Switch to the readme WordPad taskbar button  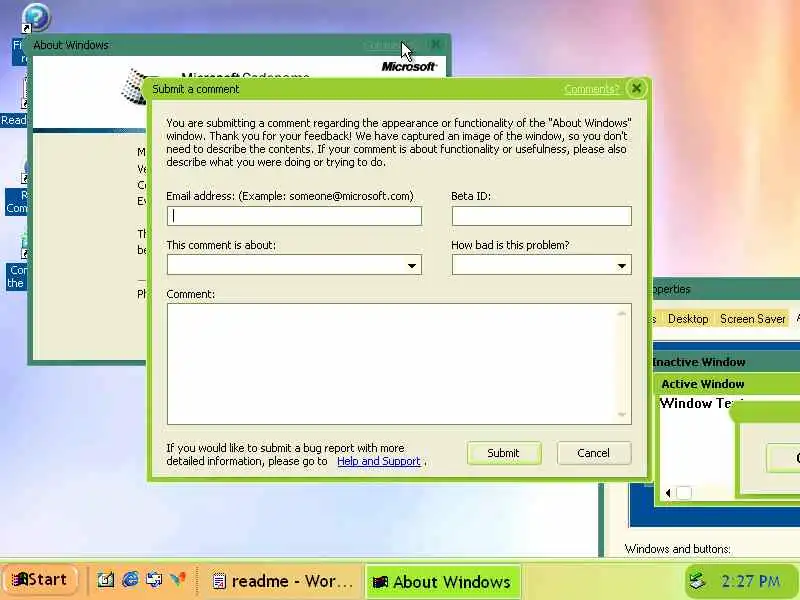pos(283,581)
